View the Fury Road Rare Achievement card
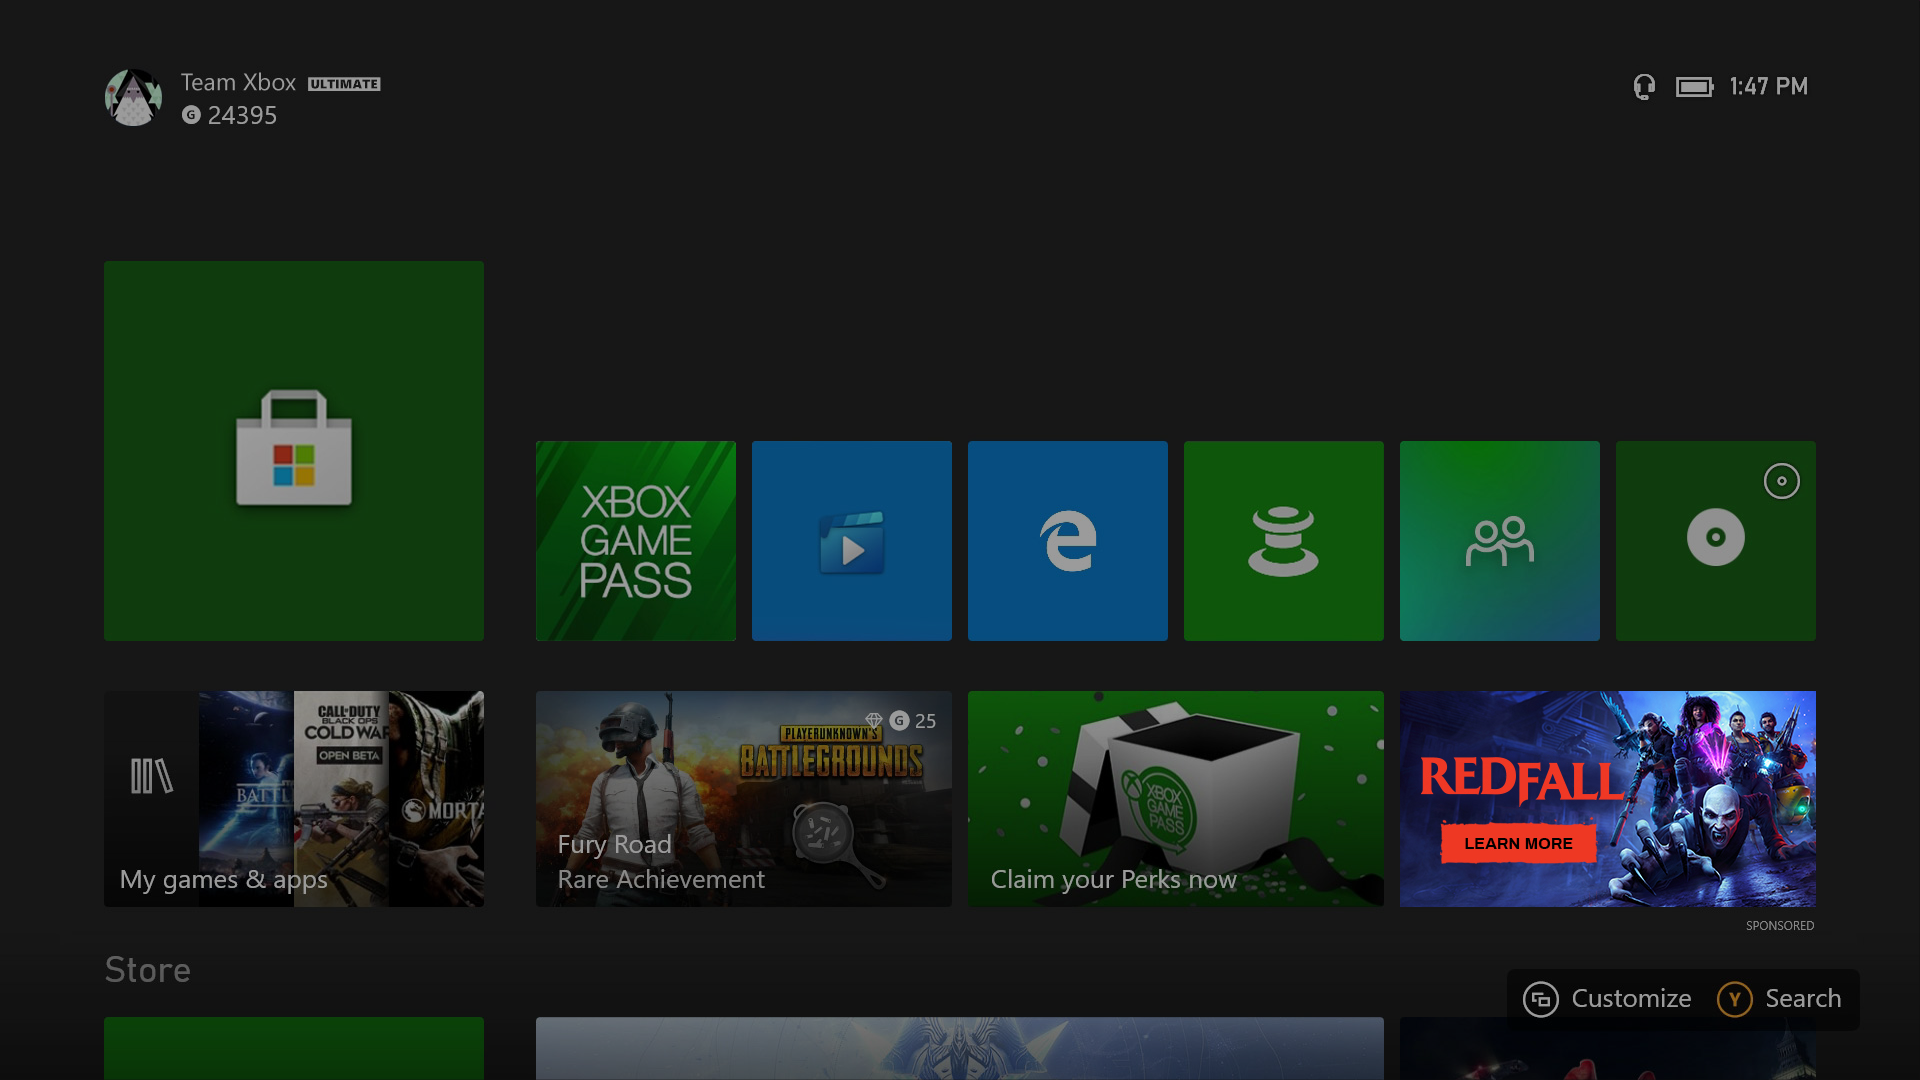Image resolution: width=1920 pixels, height=1080 pixels. 743,798
